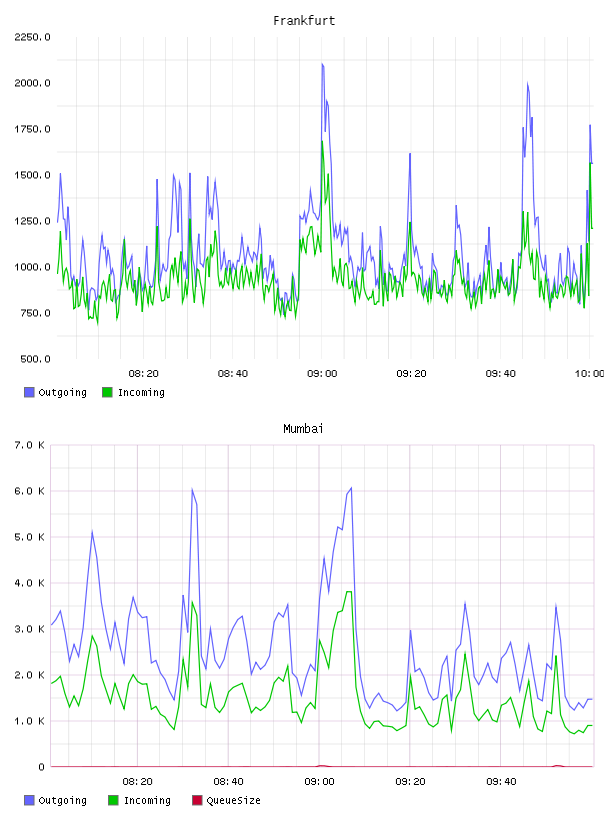
Task: Click the green Incoming swatch in Frankfurt legend
Action: tap(107, 392)
